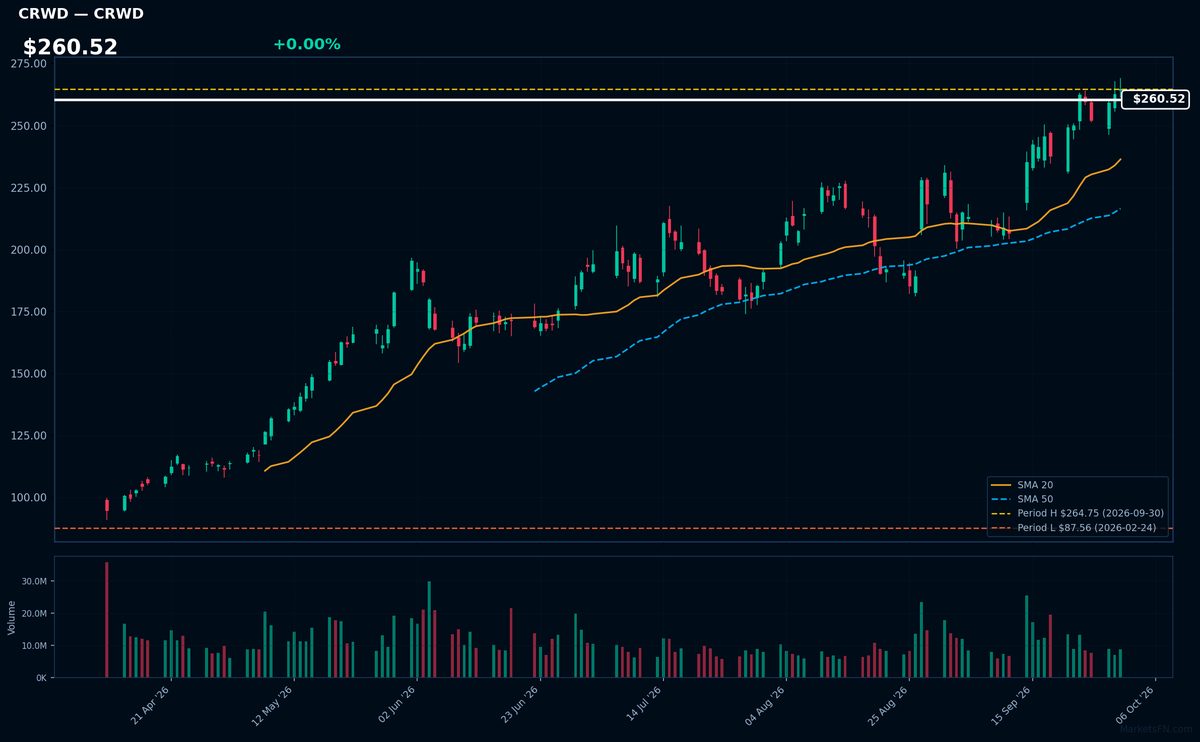Click the 02 Jun '26 date label
The height and width of the screenshot is (742, 1200).
(397, 705)
